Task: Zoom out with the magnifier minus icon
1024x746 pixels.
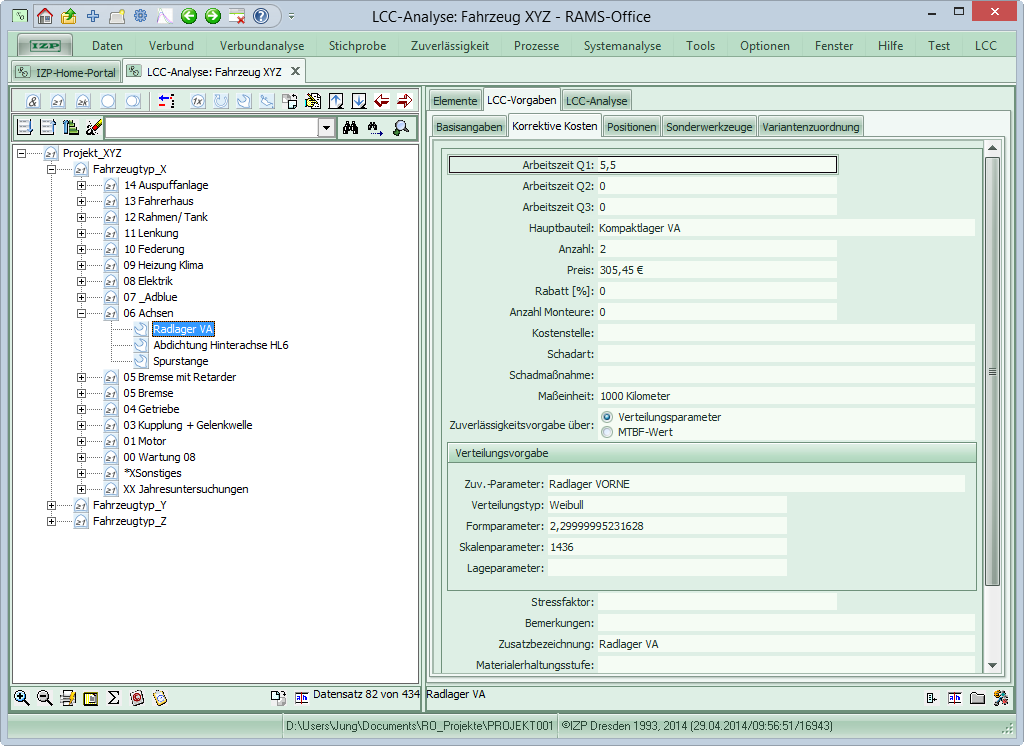Action: [44, 698]
